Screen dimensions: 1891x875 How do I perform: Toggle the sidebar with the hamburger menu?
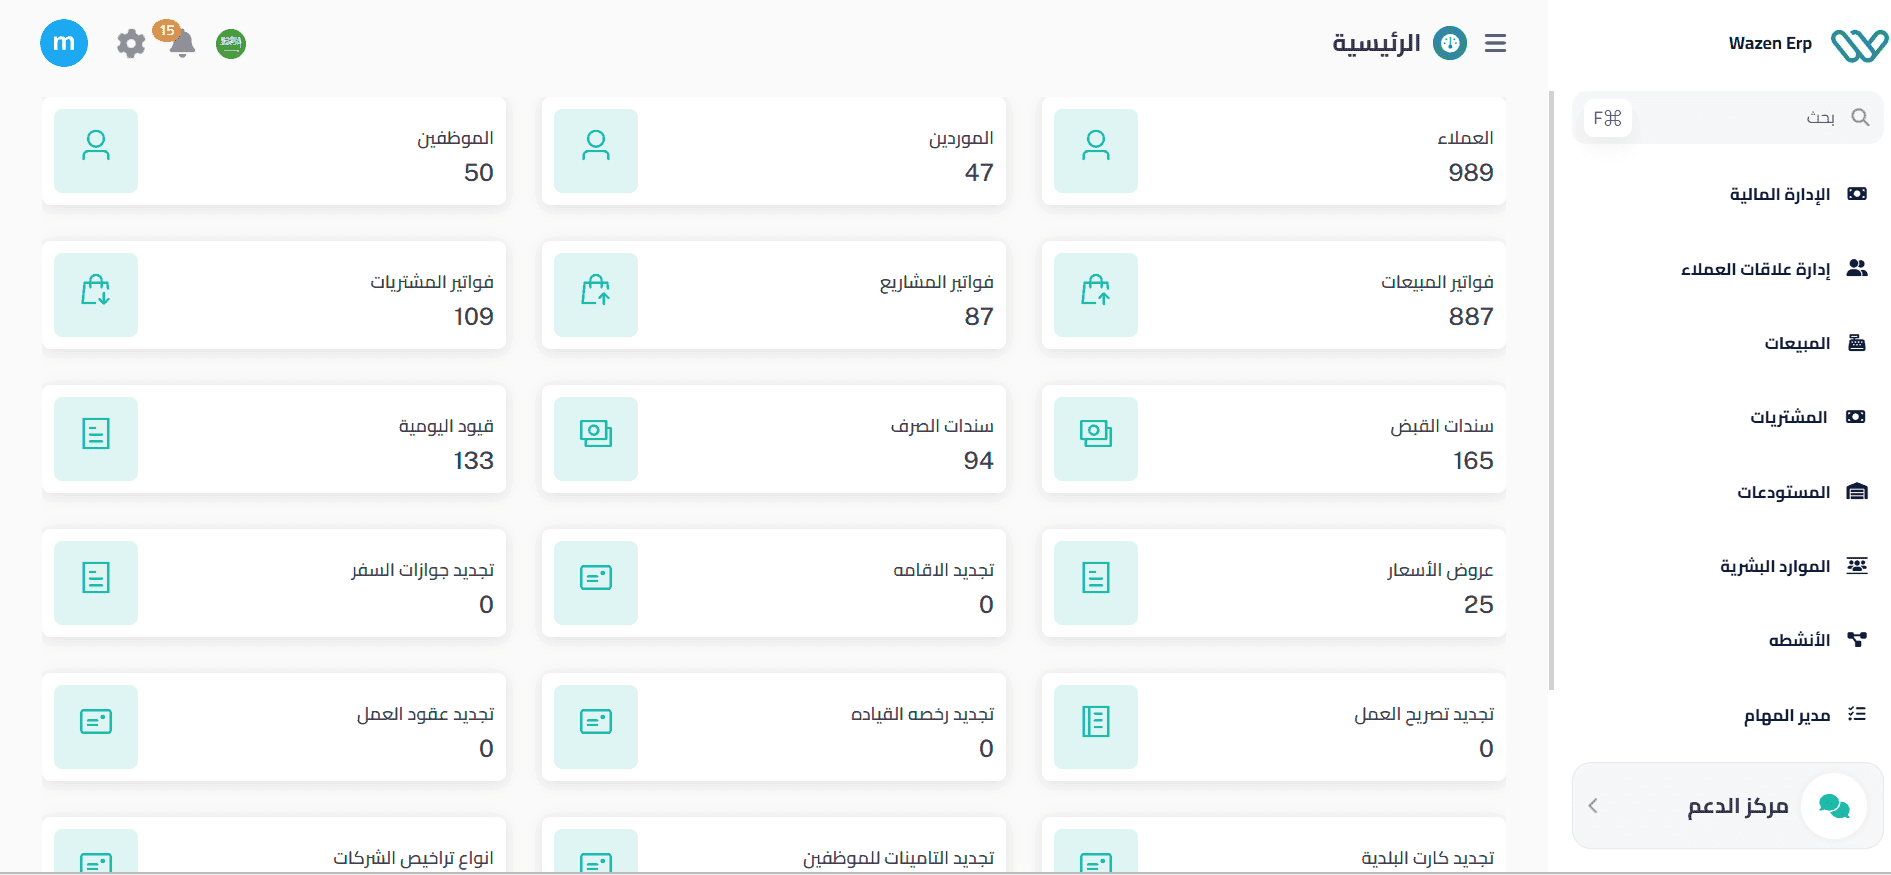[1495, 43]
